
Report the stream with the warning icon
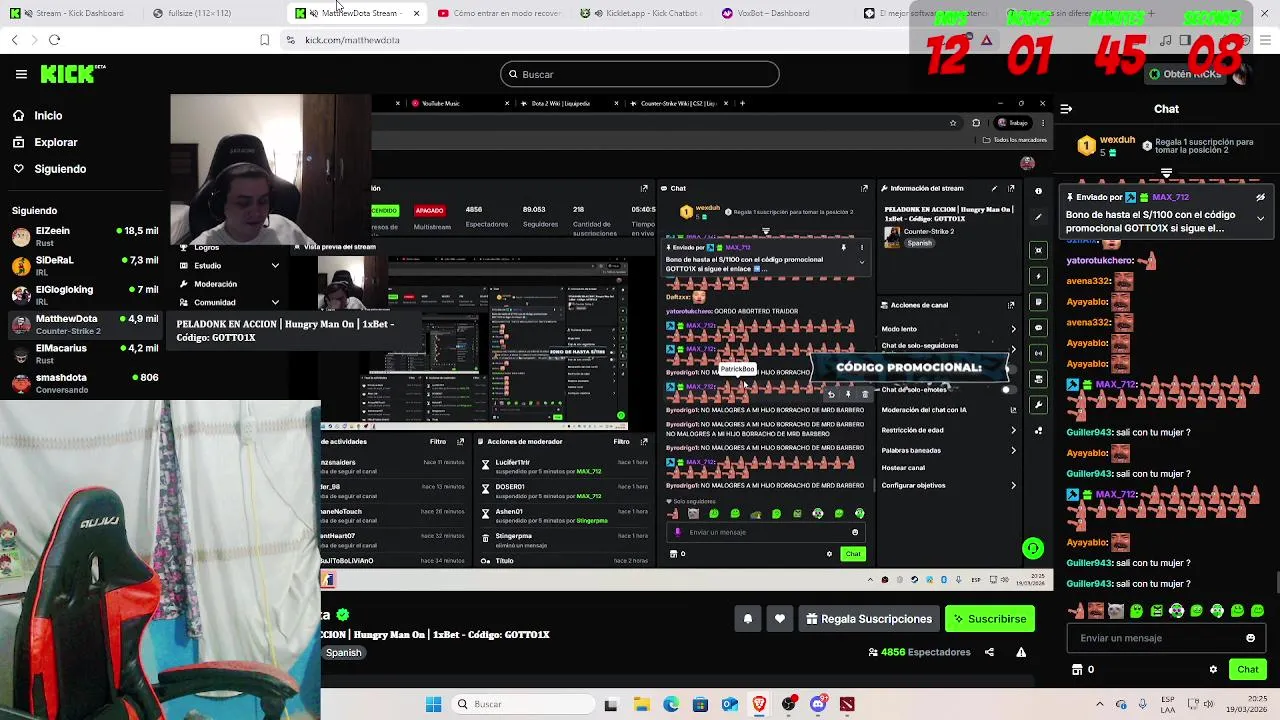1021,652
